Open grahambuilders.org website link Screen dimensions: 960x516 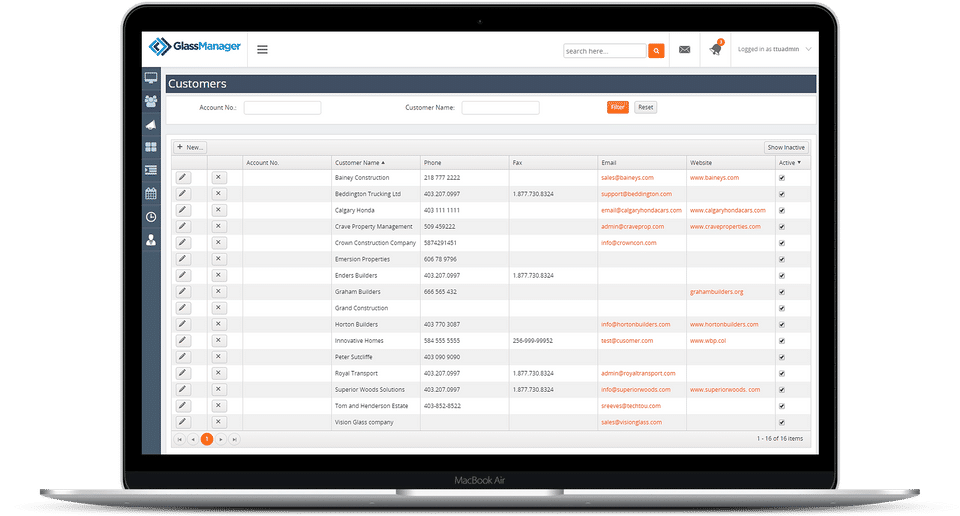tap(716, 291)
